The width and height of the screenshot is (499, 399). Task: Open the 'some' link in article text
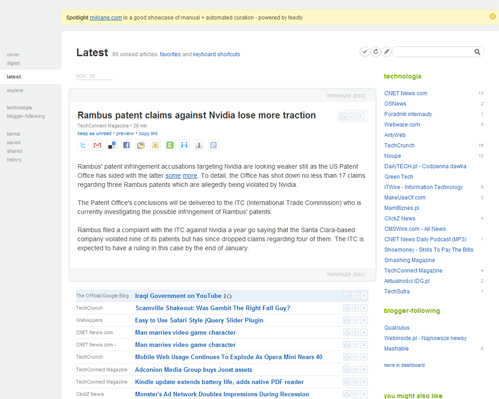point(173,176)
